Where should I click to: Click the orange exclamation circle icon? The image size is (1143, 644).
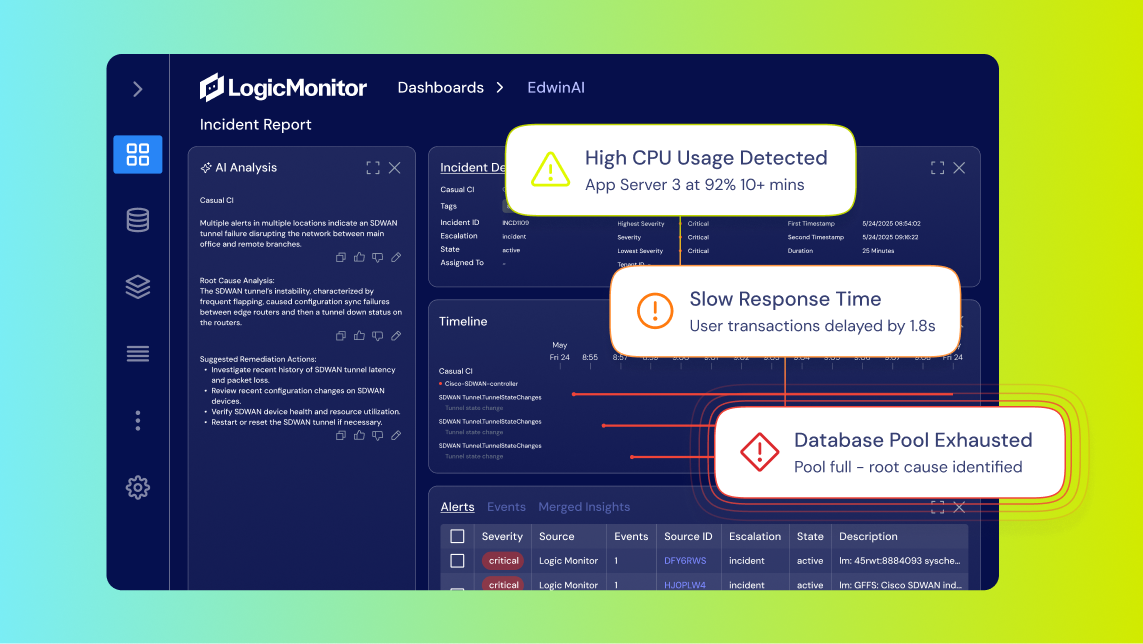tap(655, 311)
